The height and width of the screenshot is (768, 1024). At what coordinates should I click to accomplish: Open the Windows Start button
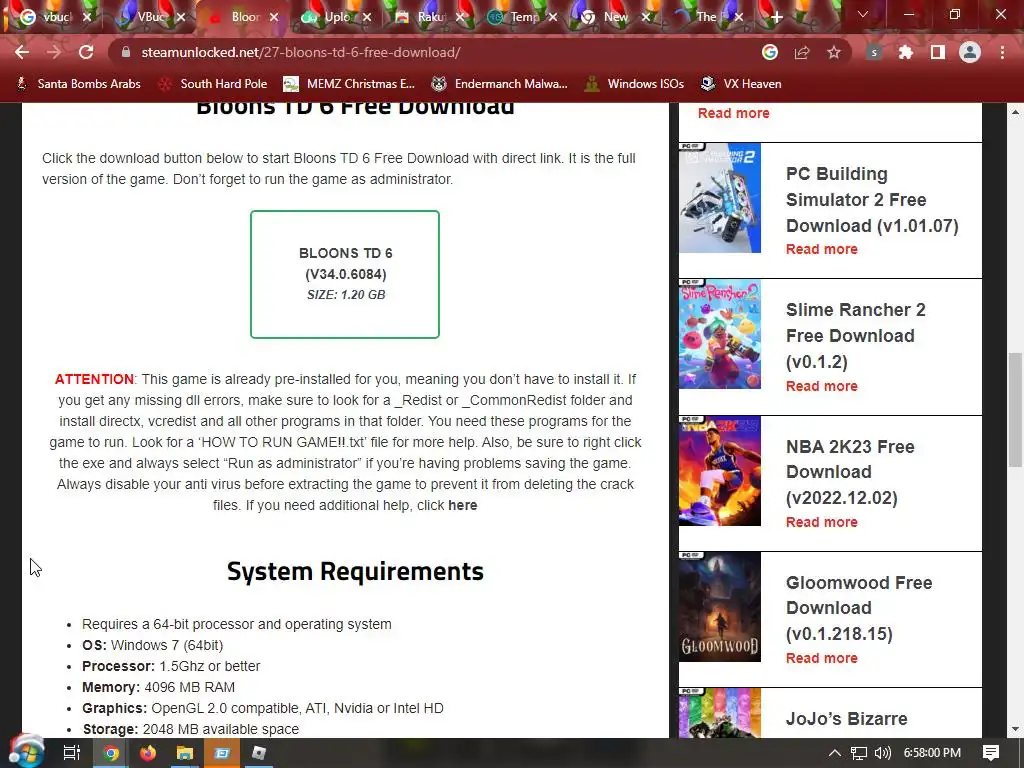pyautogui.click(x=26, y=753)
